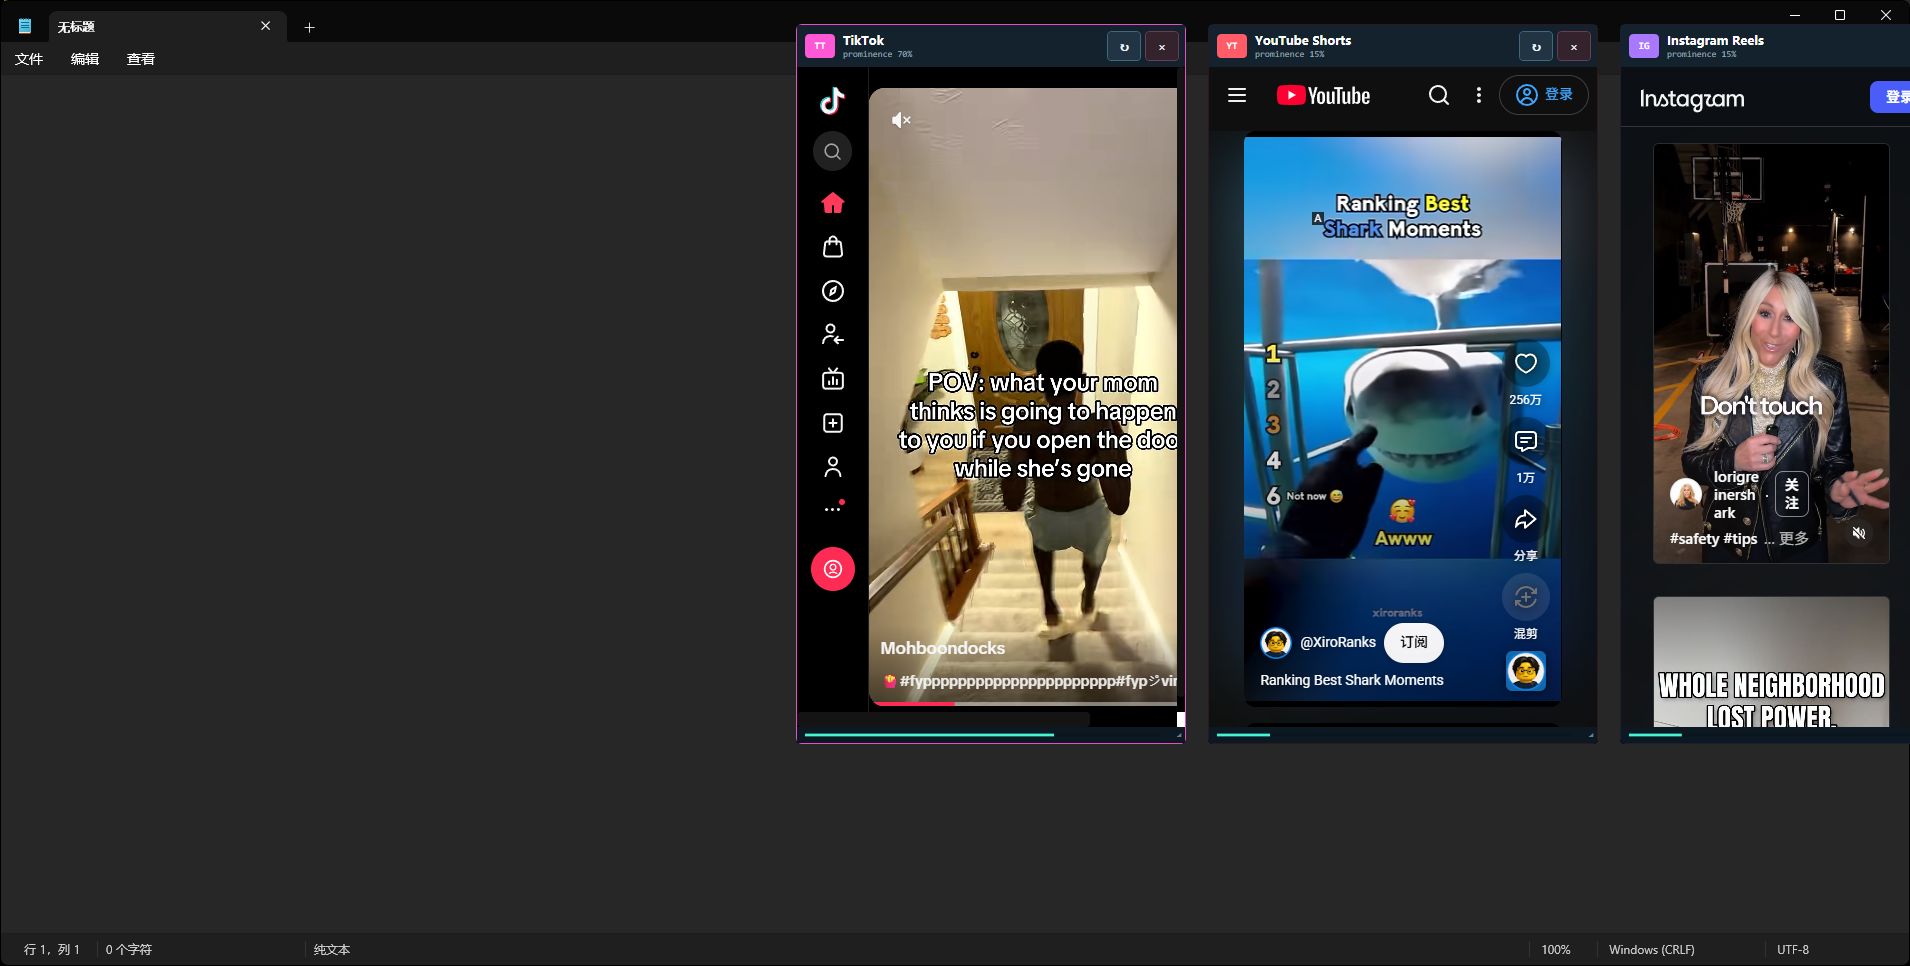Viewport: 1910px width, 966px height.
Task: Click Windows (CRLF) status entry
Action: coord(1651,950)
